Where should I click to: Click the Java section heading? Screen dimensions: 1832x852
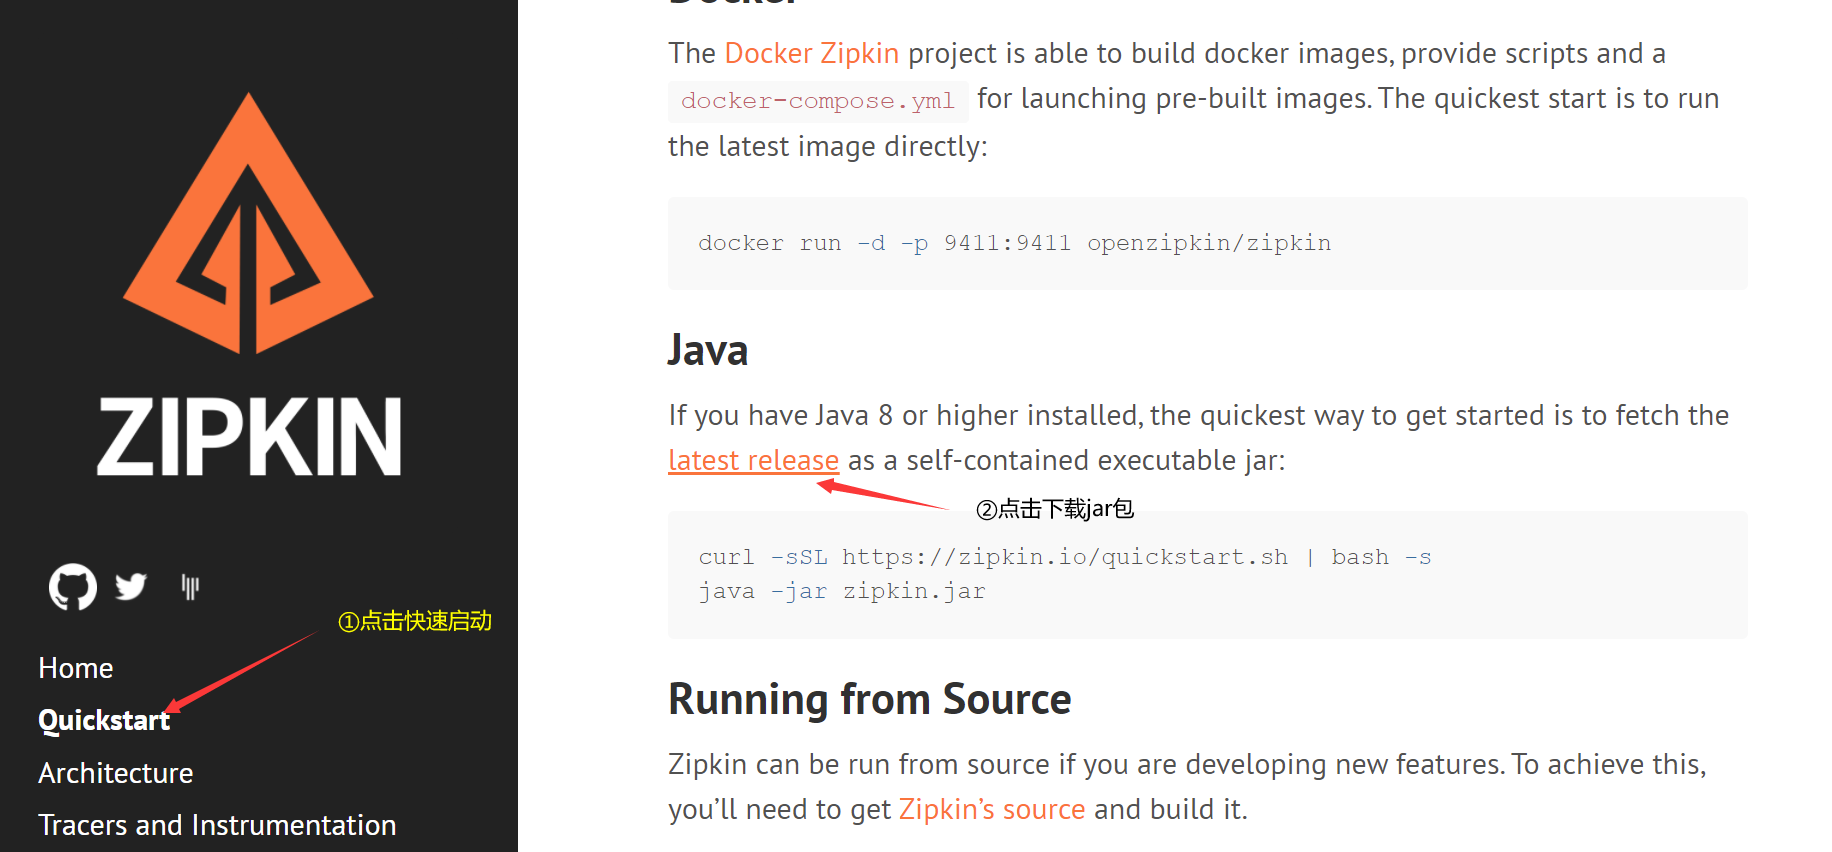click(x=708, y=351)
